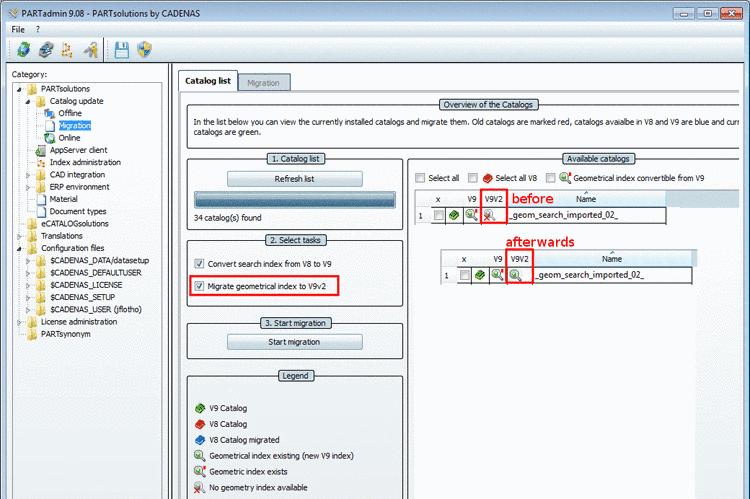Click Geometric index exists legend icon
750x499 pixels.
tap(199, 472)
